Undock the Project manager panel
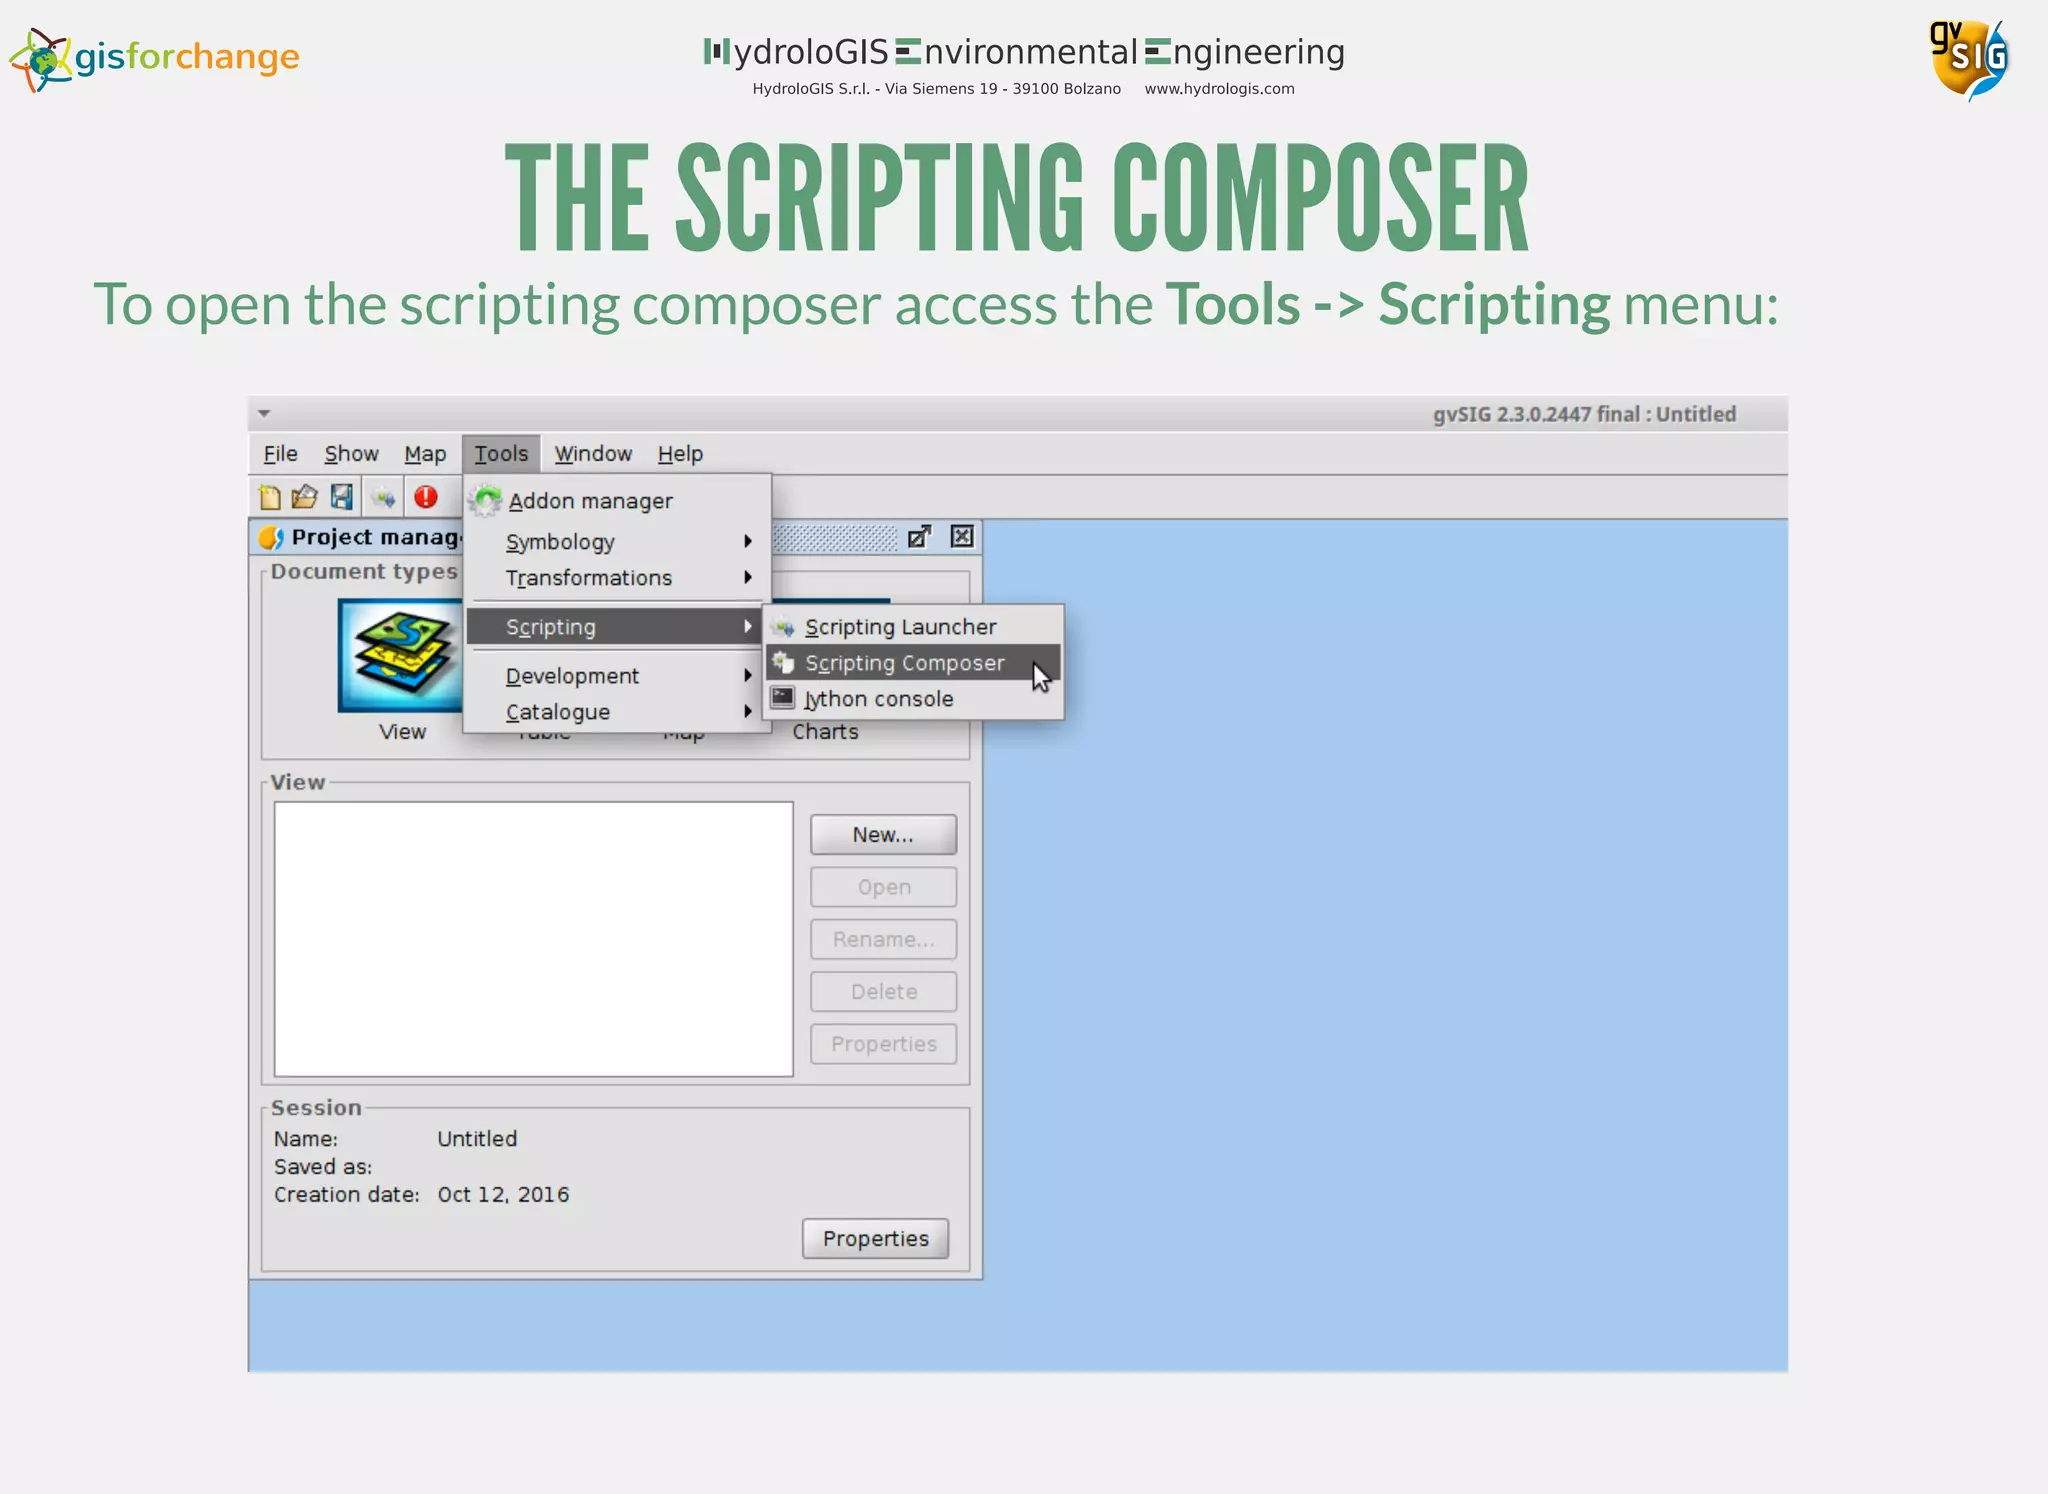 pos(919,537)
